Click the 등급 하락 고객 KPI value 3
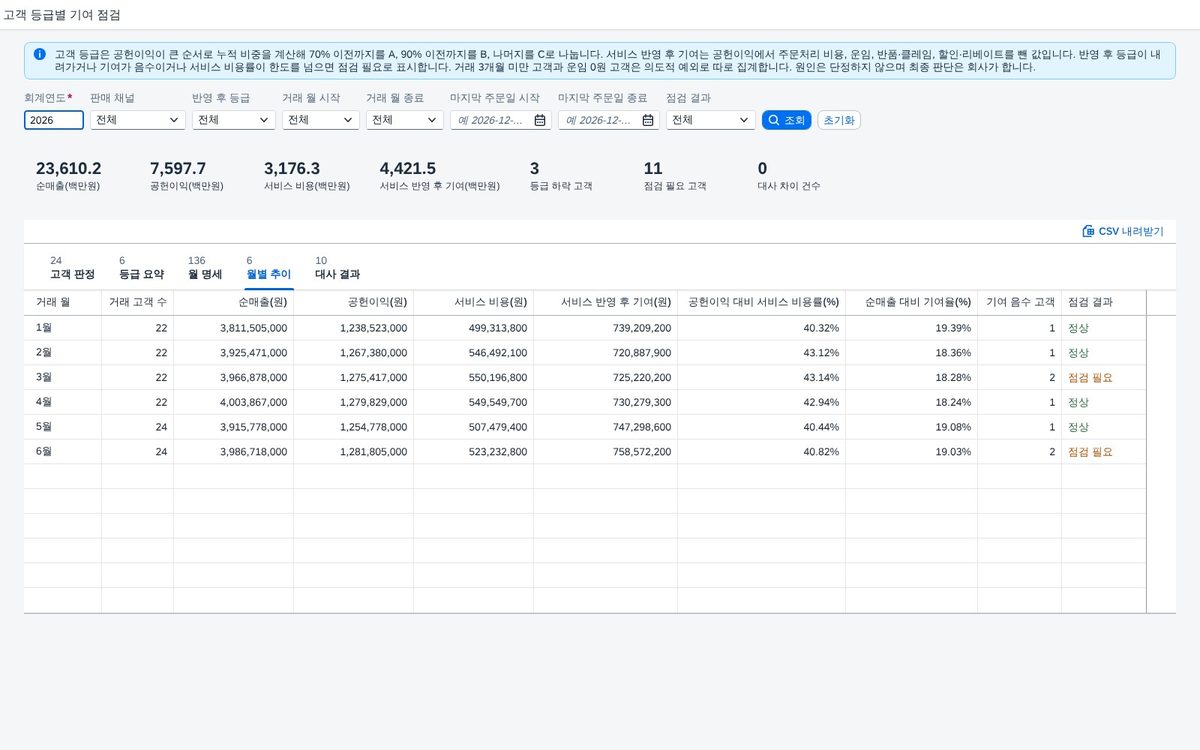Screen dimensions: 1200x750 (x=535, y=169)
